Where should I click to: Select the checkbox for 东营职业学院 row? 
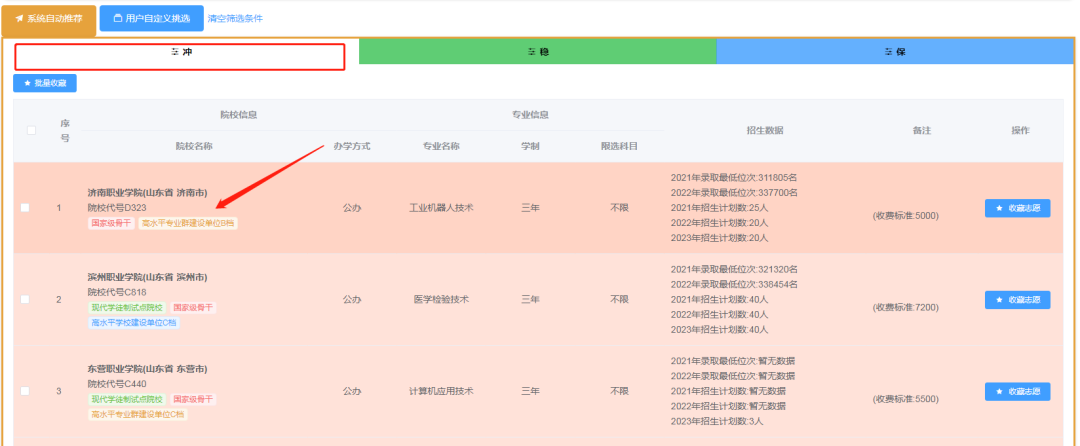coord(25,391)
